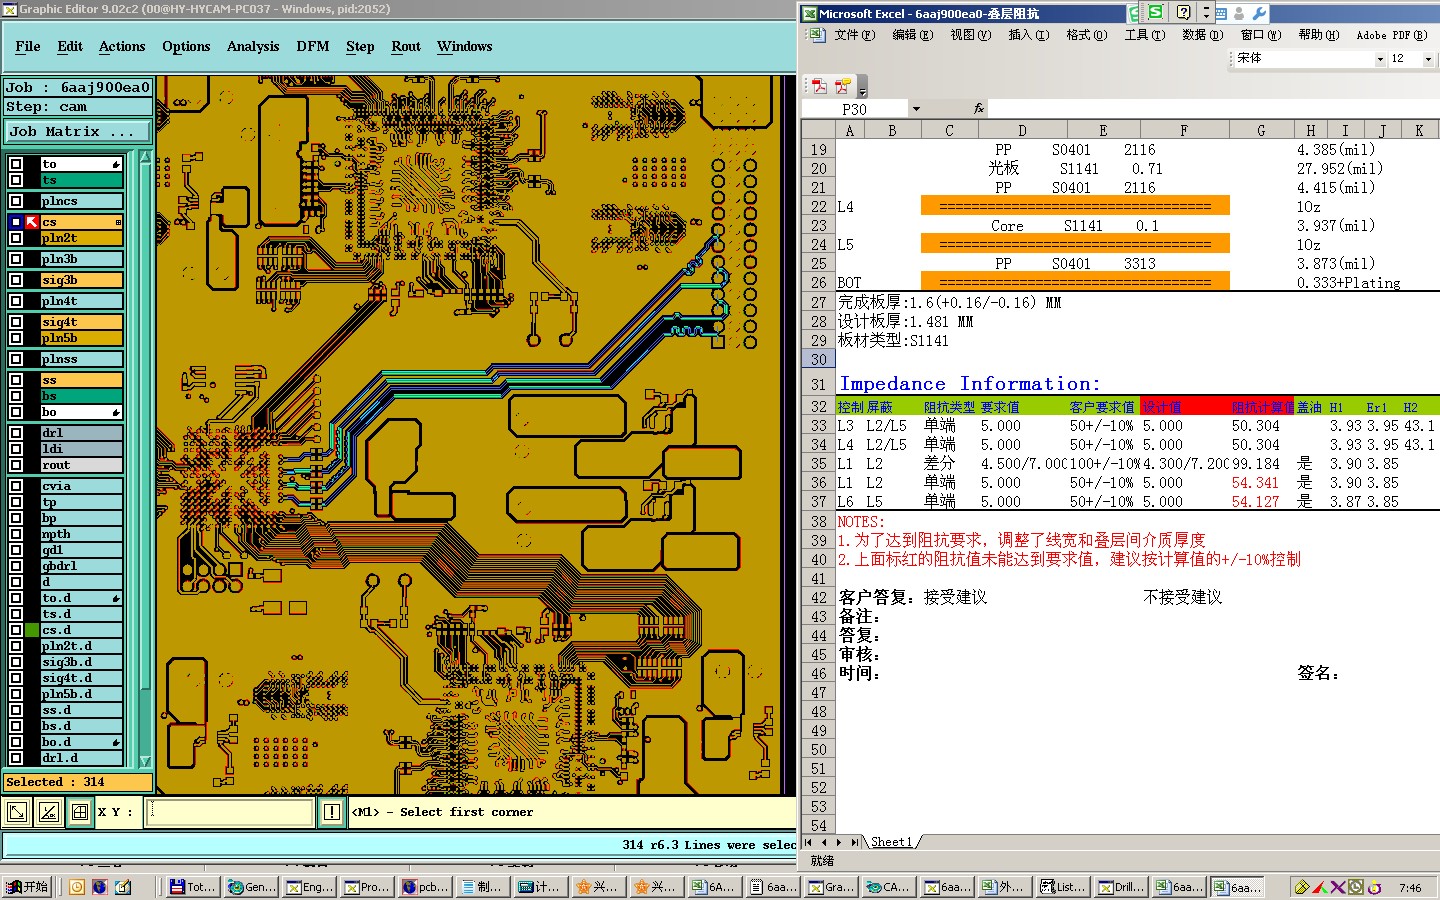Toggle visibility box for layer 'sig4t'
This screenshot has width=1440, height=900.
click(16, 322)
